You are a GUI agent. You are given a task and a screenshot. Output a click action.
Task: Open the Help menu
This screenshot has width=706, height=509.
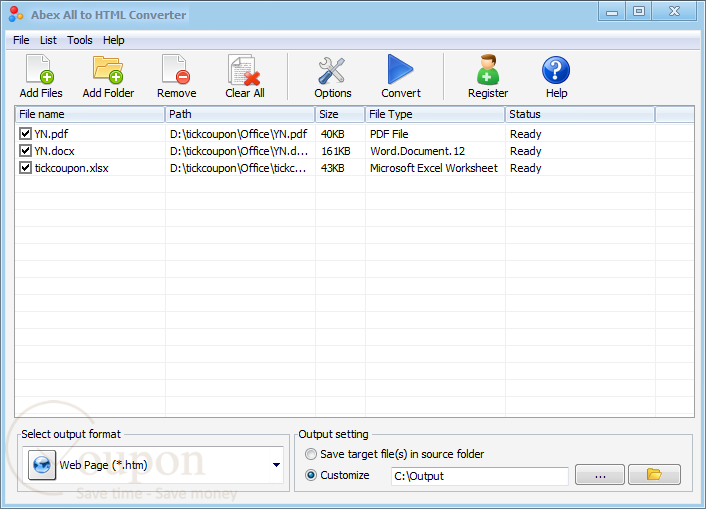coord(113,40)
